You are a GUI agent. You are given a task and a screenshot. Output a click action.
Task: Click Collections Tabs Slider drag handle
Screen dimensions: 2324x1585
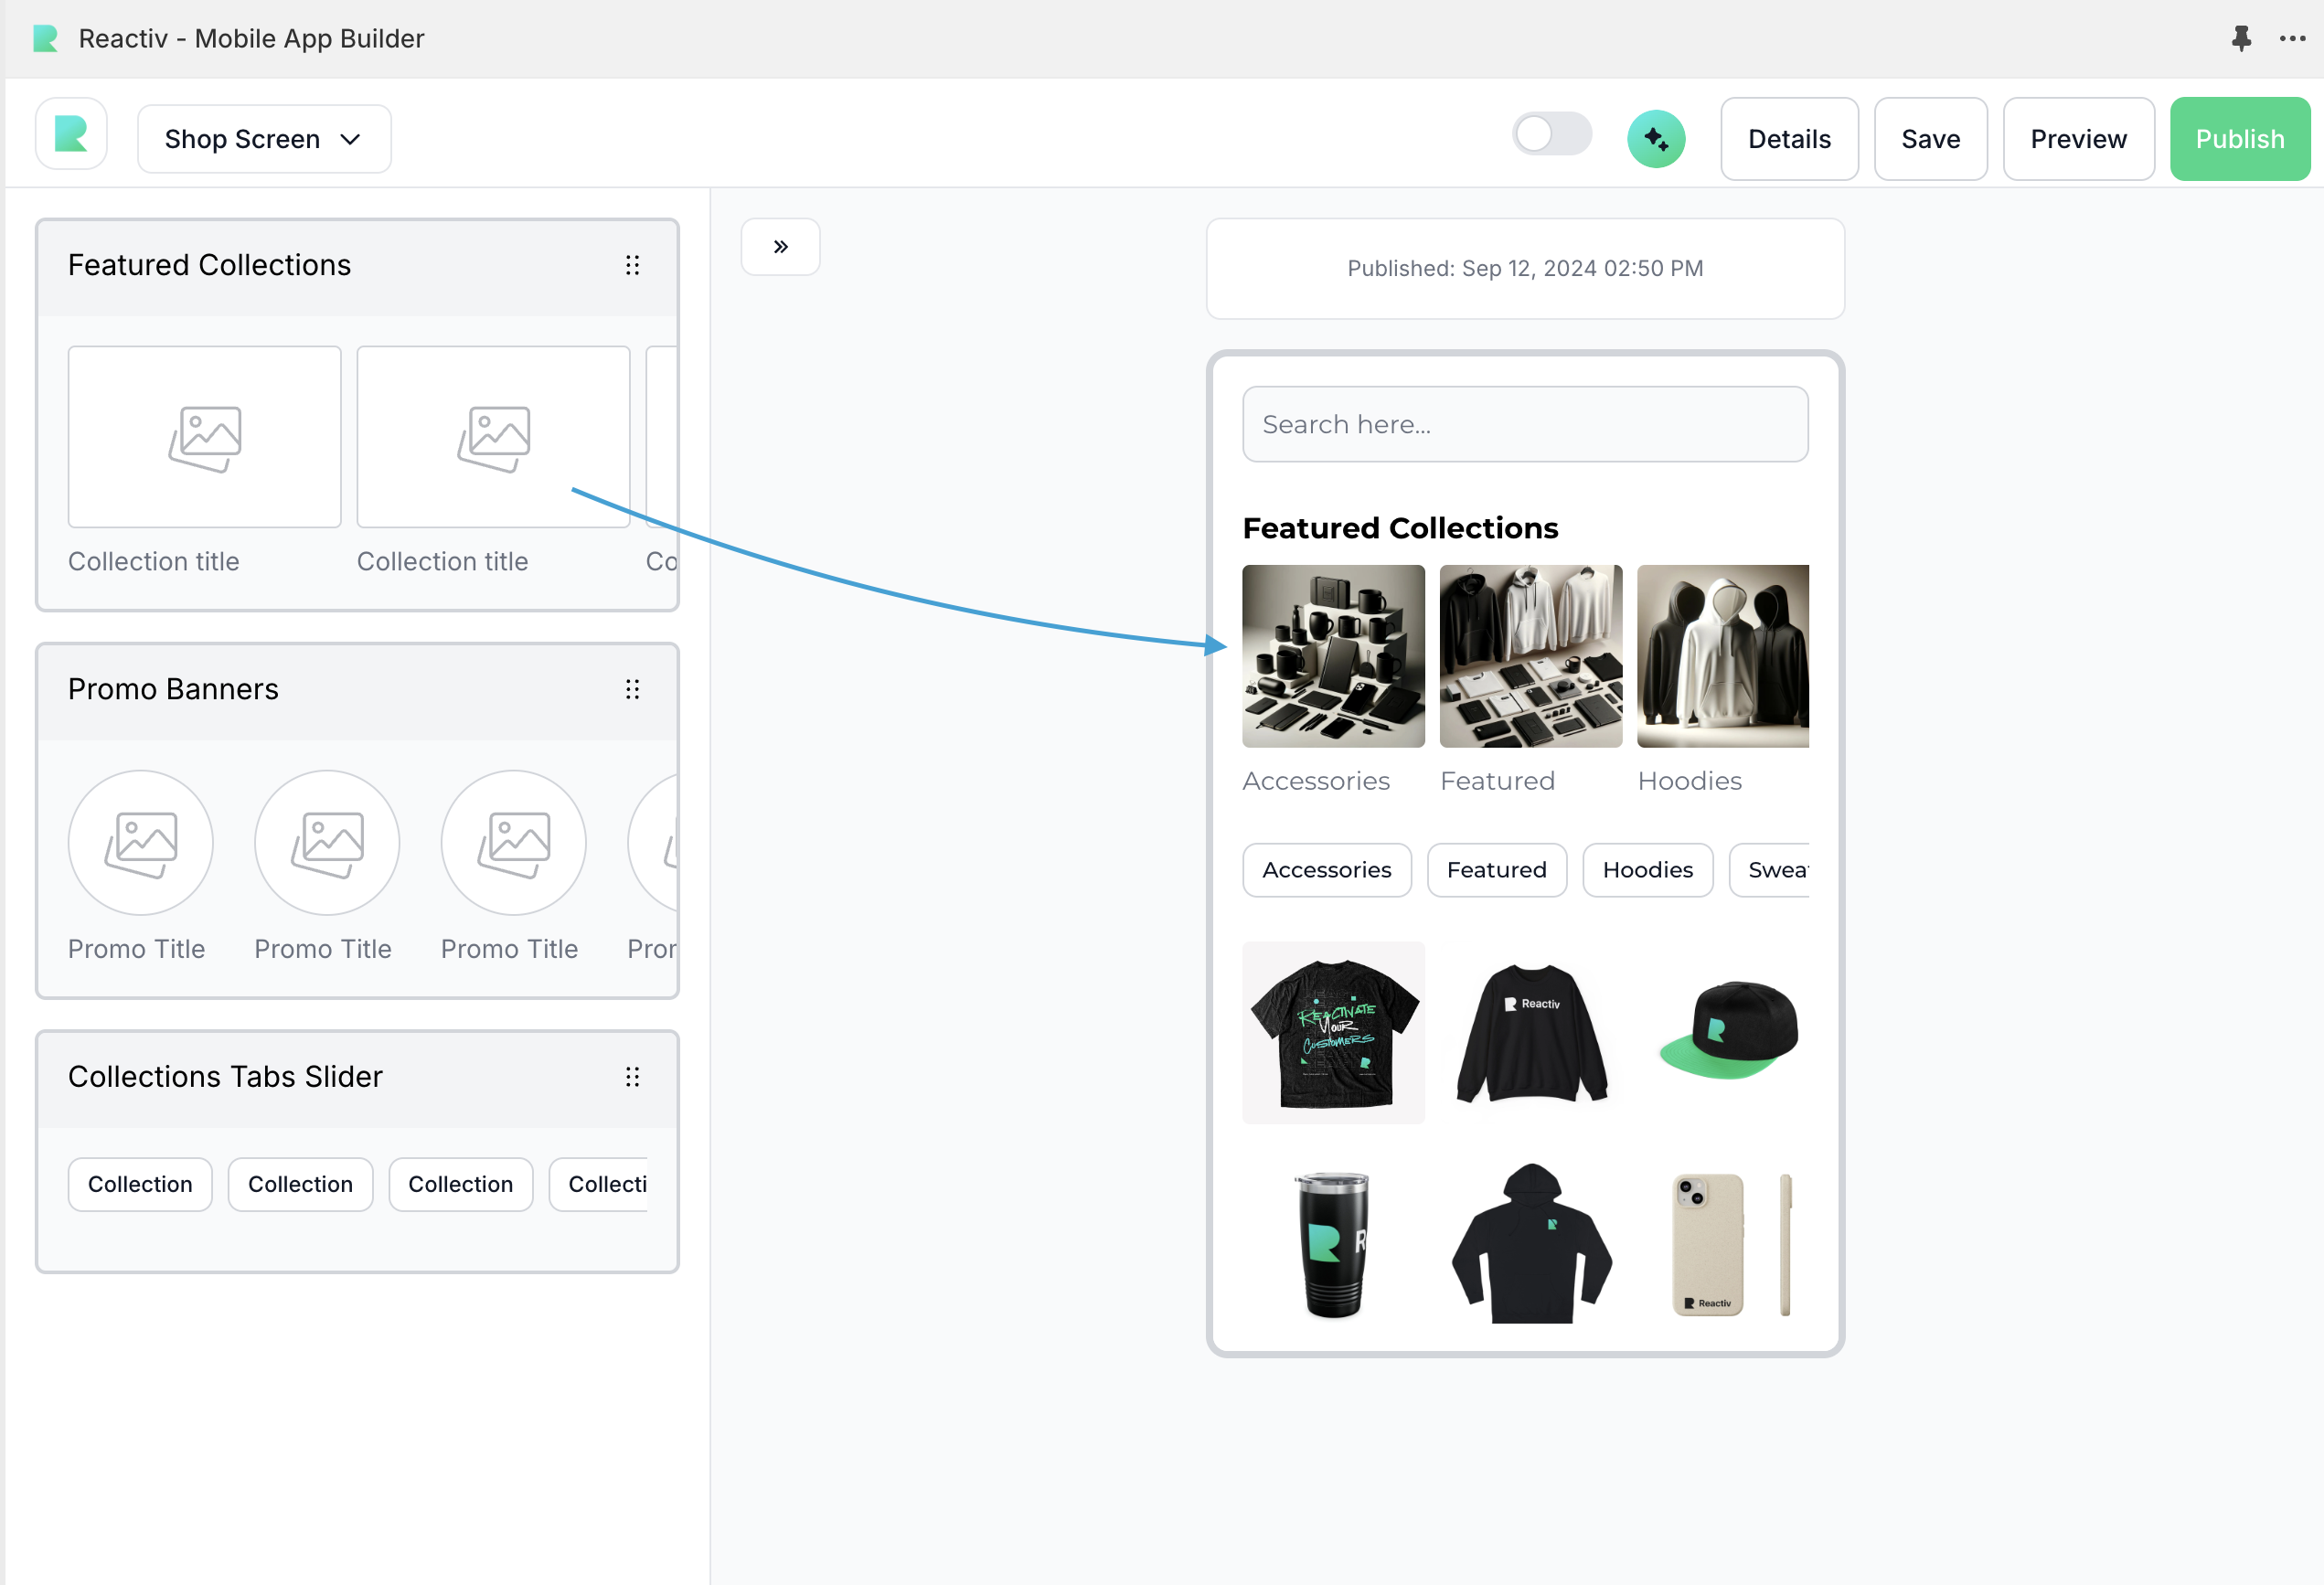[632, 1077]
